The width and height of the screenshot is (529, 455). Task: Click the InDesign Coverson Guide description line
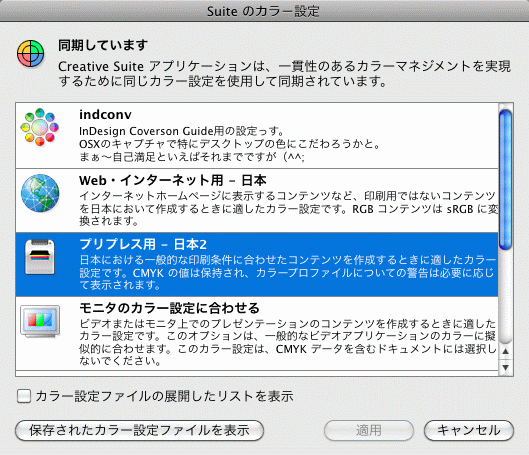182,131
